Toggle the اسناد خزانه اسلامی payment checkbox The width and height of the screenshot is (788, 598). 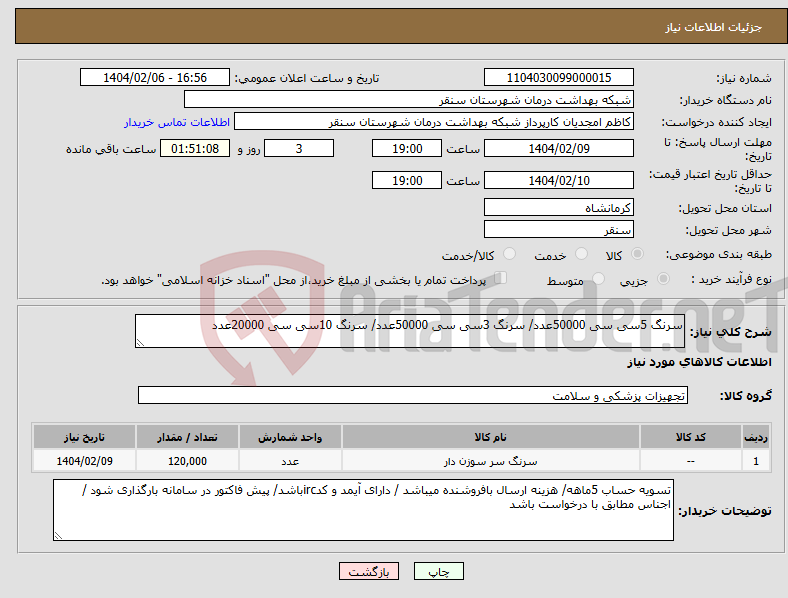click(x=501, y=278)
